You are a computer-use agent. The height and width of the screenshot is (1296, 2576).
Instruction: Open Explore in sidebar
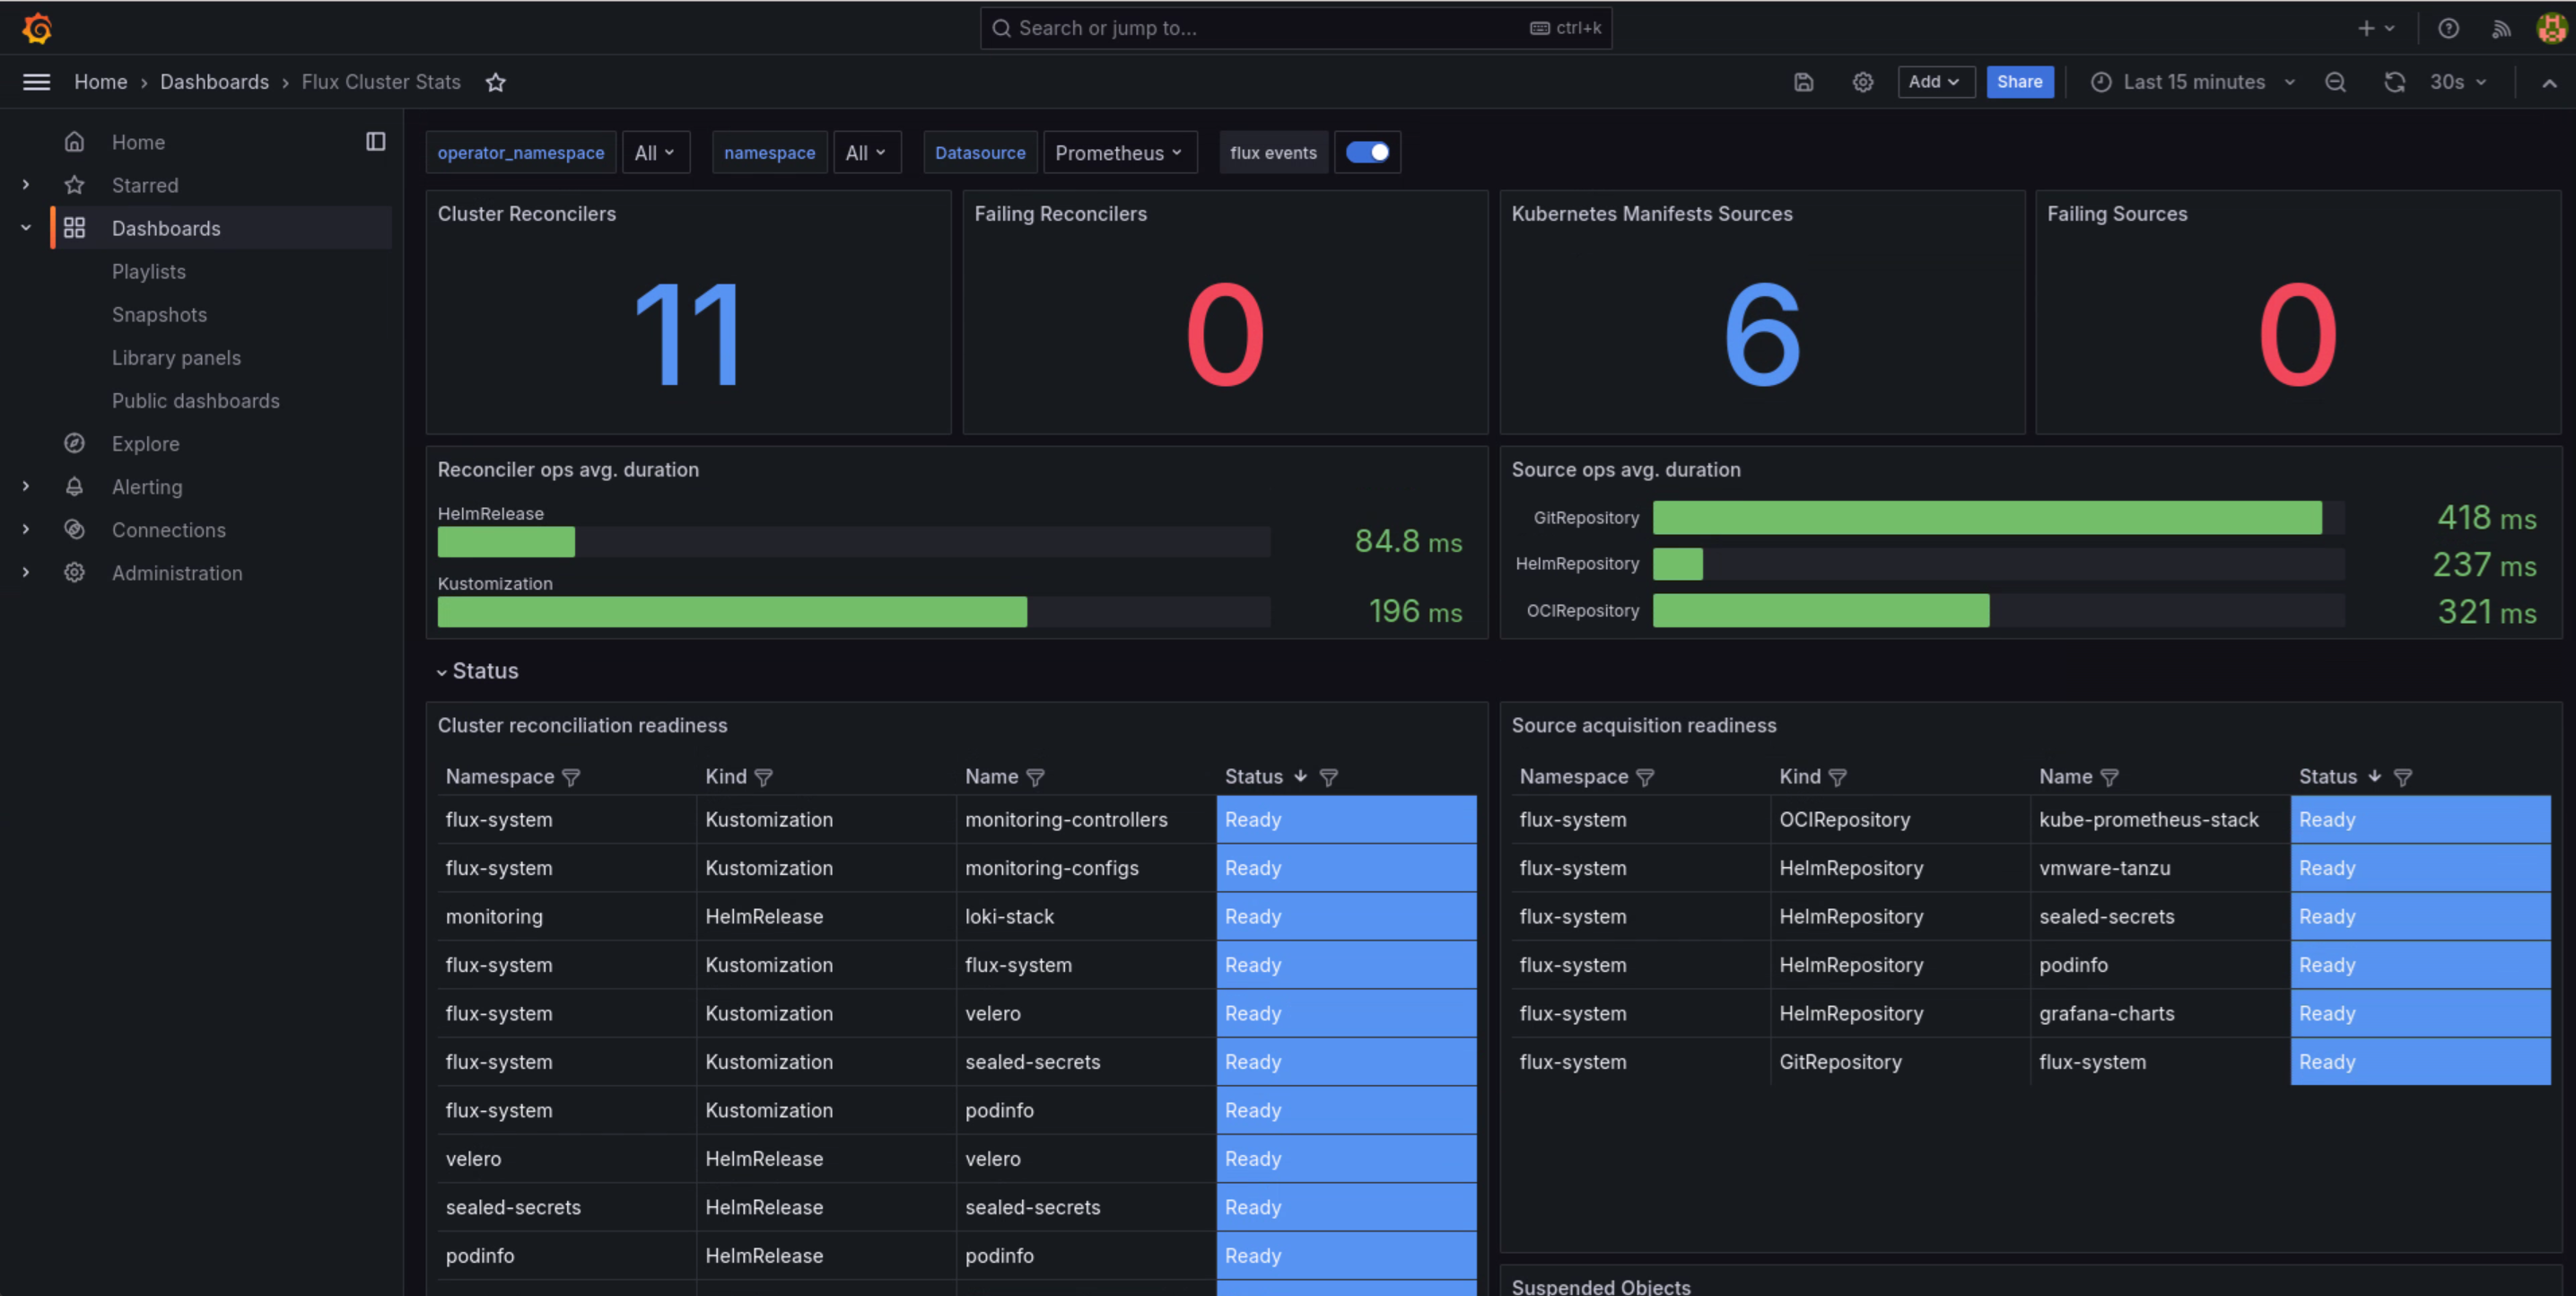(145, 443)
